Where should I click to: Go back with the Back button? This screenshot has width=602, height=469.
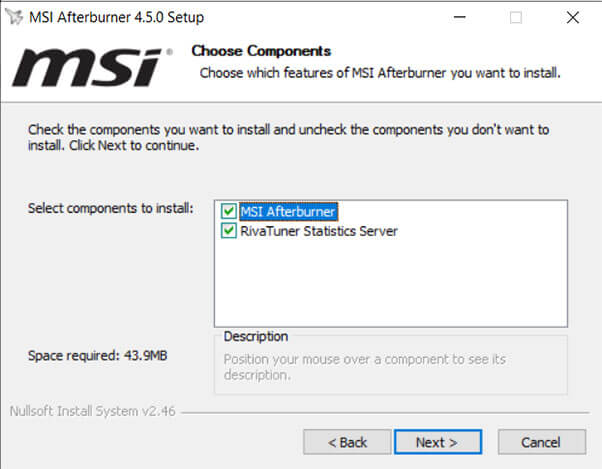coord(347,442)
